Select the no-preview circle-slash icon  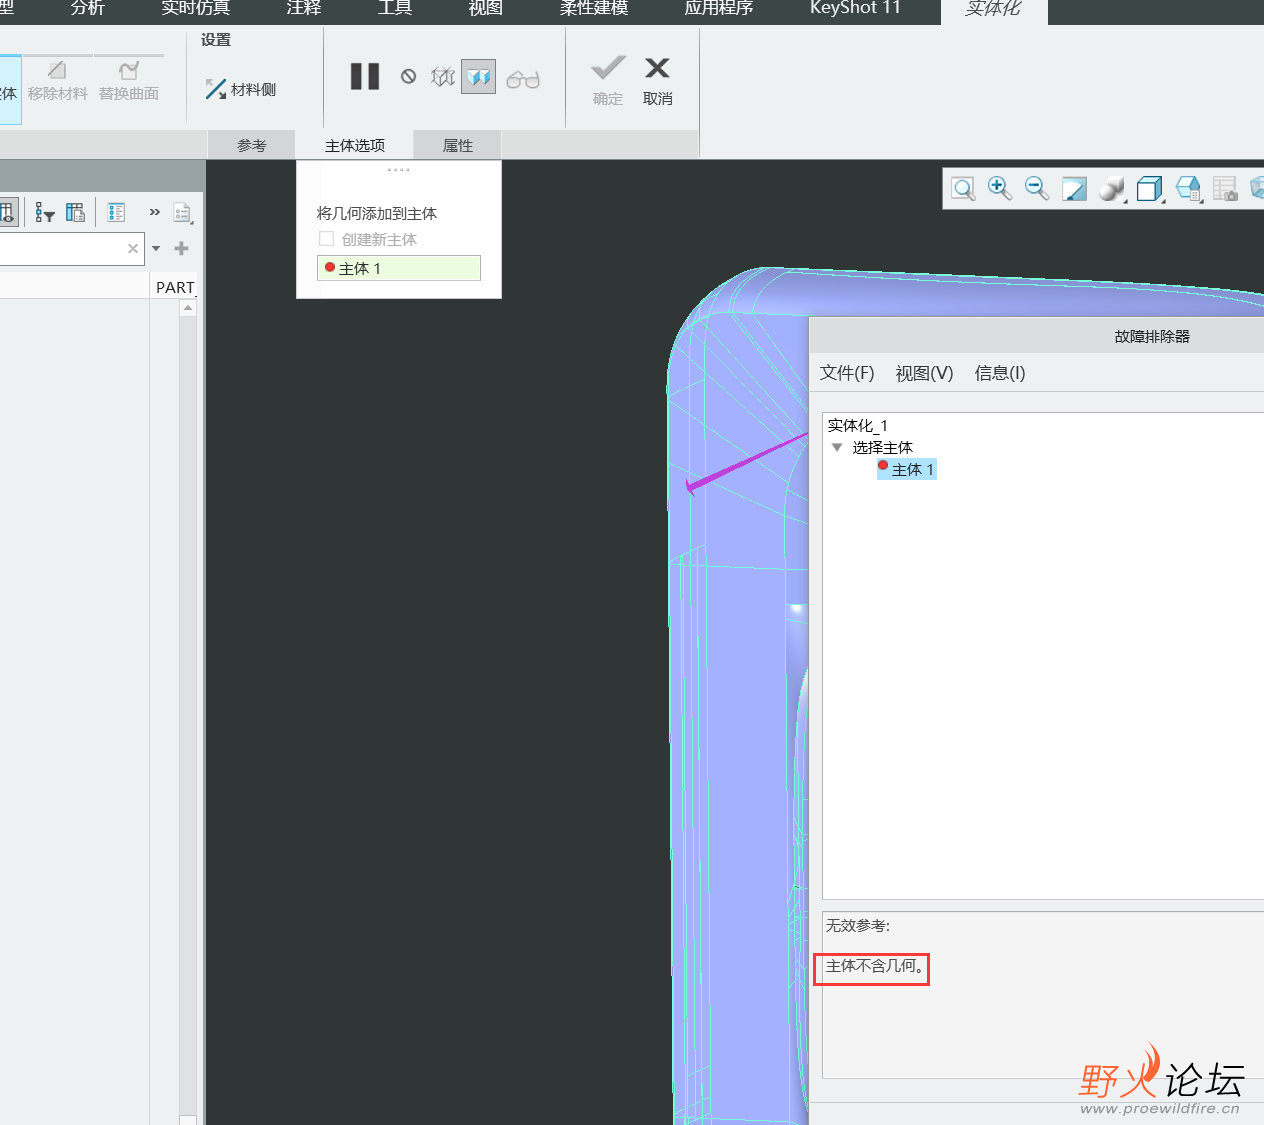[408, 77]
